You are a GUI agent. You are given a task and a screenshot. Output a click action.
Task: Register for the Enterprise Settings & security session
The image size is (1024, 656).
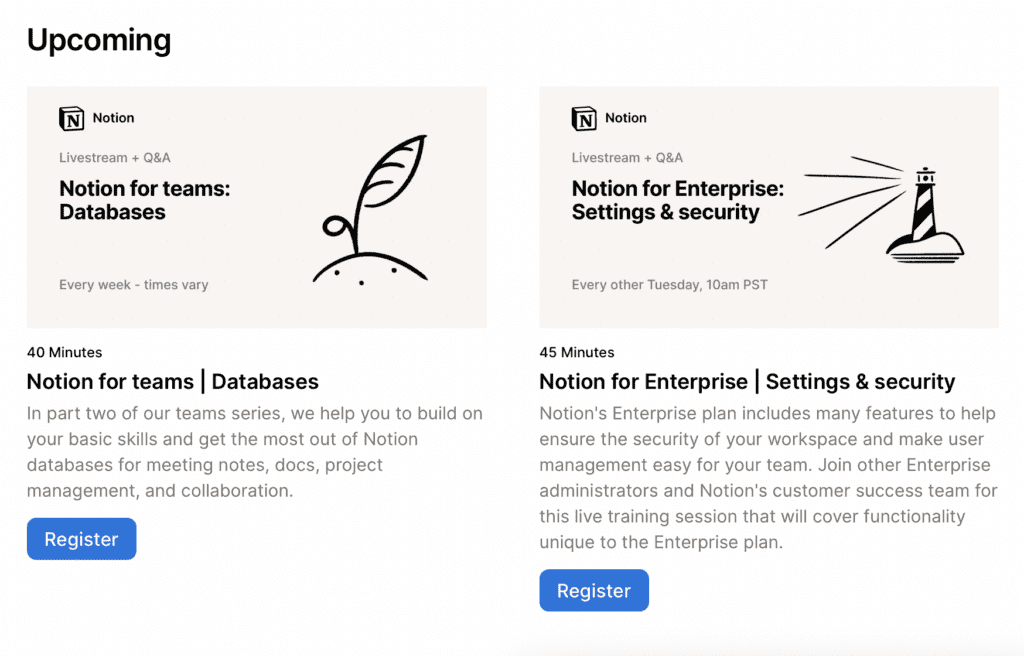click(x=593, y=591)
